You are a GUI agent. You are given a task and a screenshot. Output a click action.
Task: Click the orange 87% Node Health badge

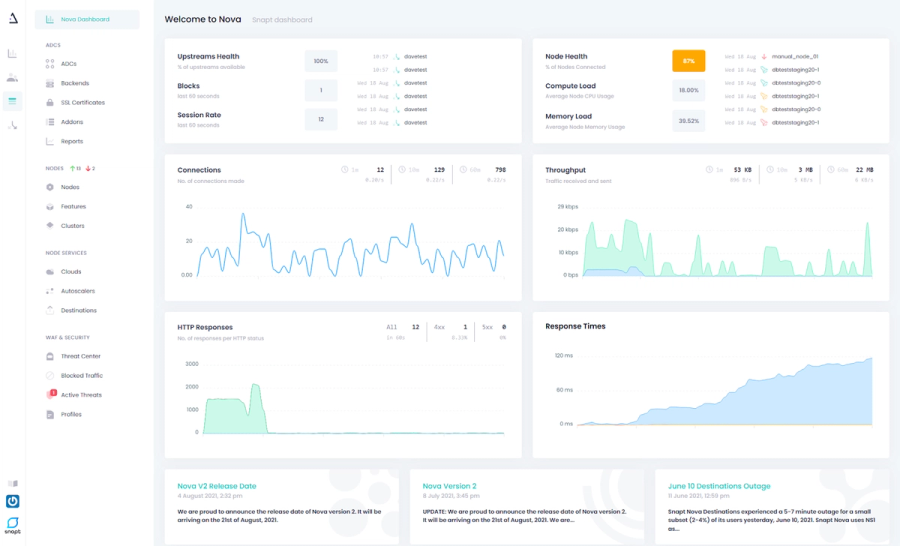point(689,61)
